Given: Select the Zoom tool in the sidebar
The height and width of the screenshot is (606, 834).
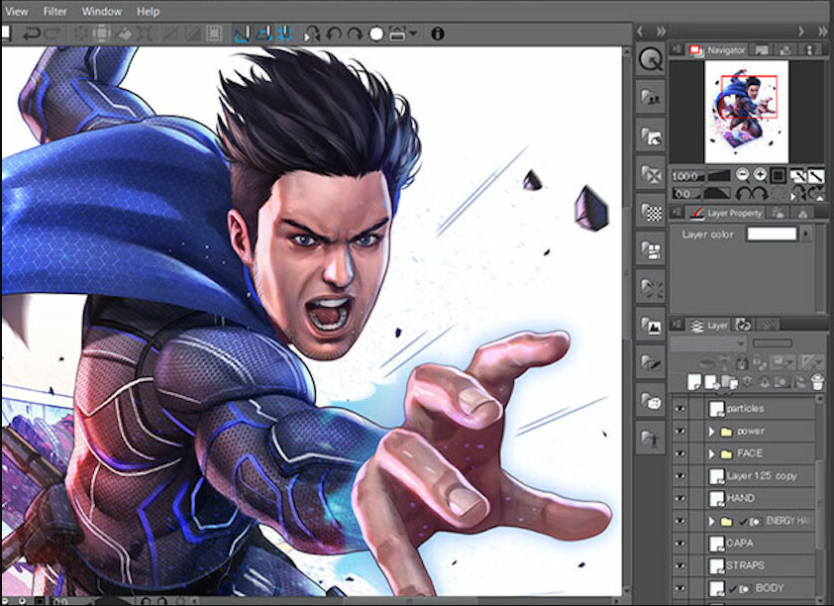Looking at the screenshot, I should (651, 58).
